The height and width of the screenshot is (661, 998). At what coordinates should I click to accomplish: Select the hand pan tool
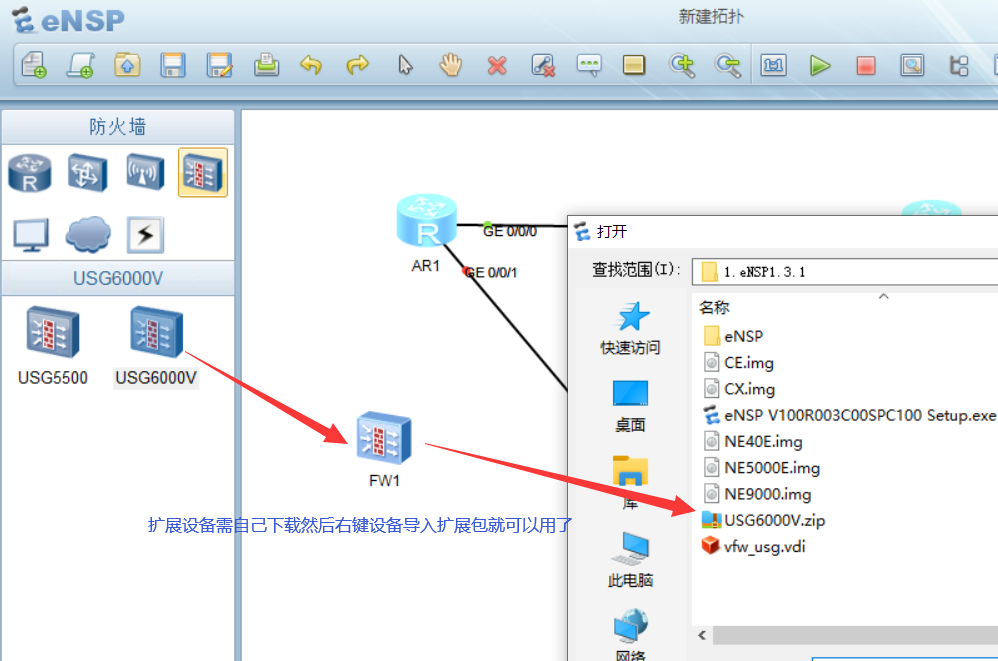451,65
